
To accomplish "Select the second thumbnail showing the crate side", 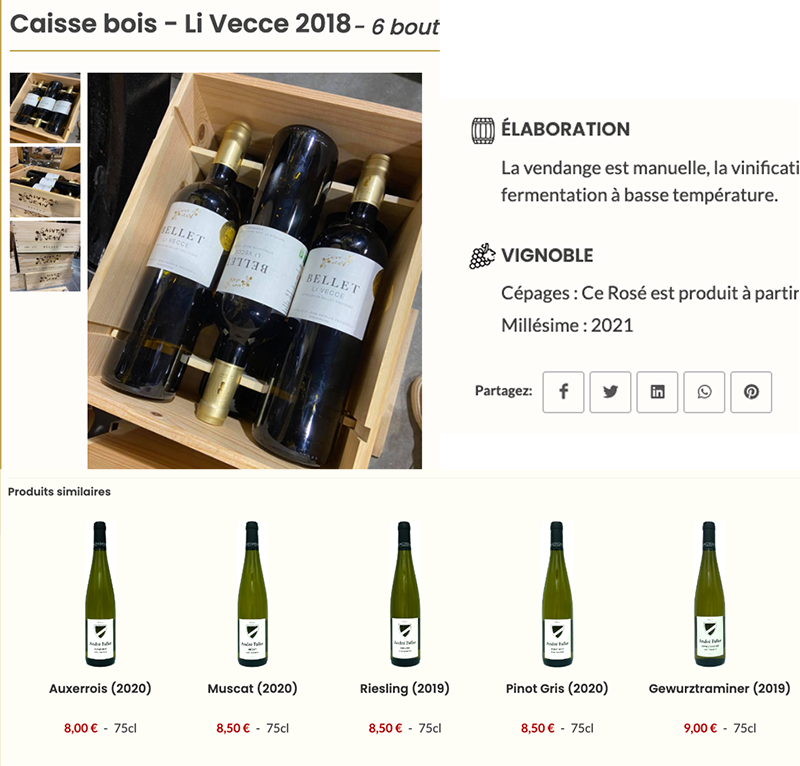I will point(45,182).
